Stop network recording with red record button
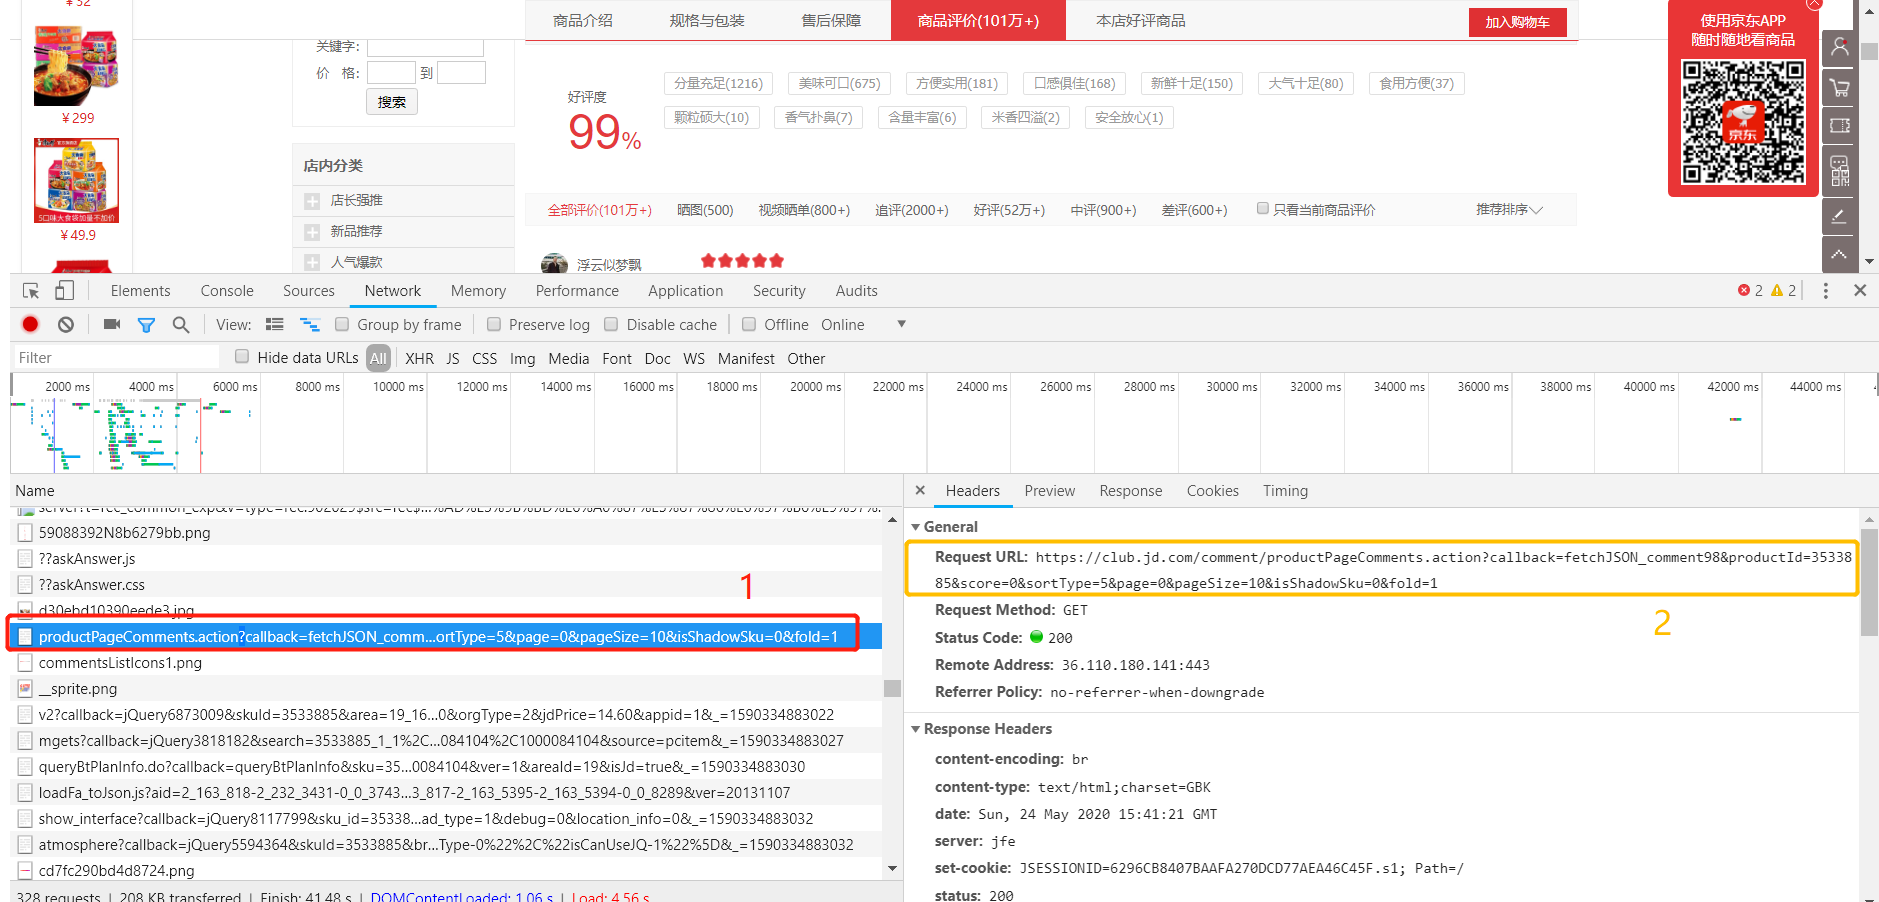This screenshot has height=902, width=1879. coord(30,324)
